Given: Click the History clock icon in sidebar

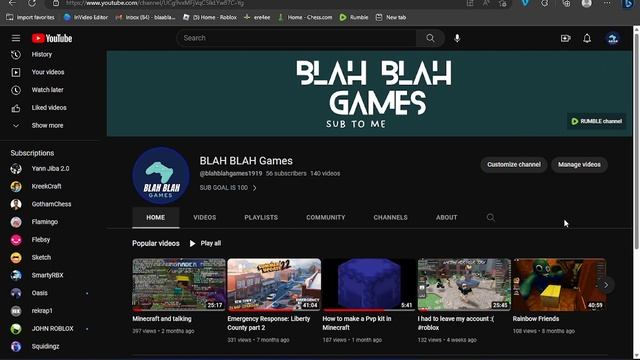Looking at the screenshot, I should click(16, 54).
